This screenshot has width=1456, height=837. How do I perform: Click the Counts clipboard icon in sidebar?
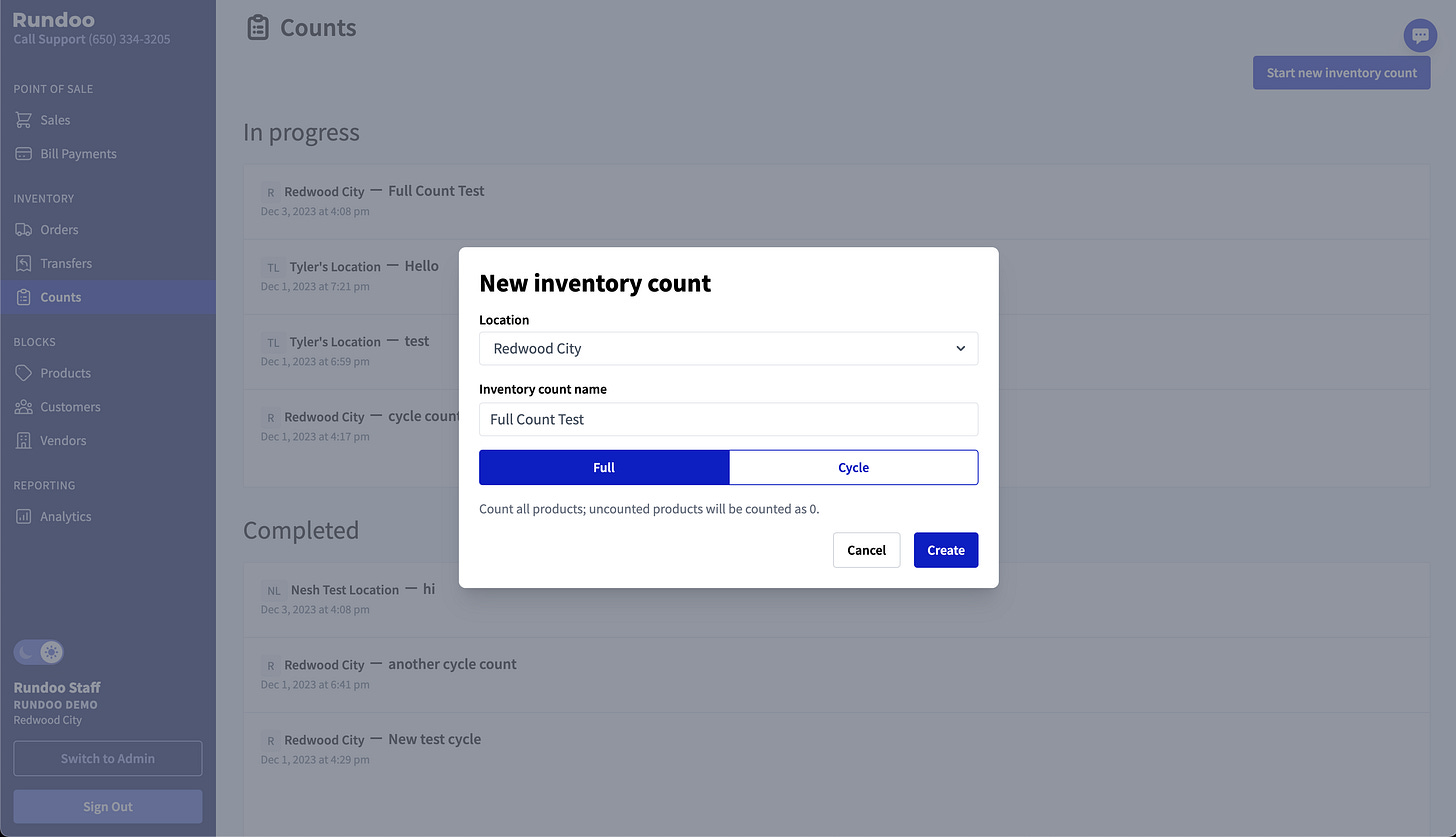(x=23, y=298)
